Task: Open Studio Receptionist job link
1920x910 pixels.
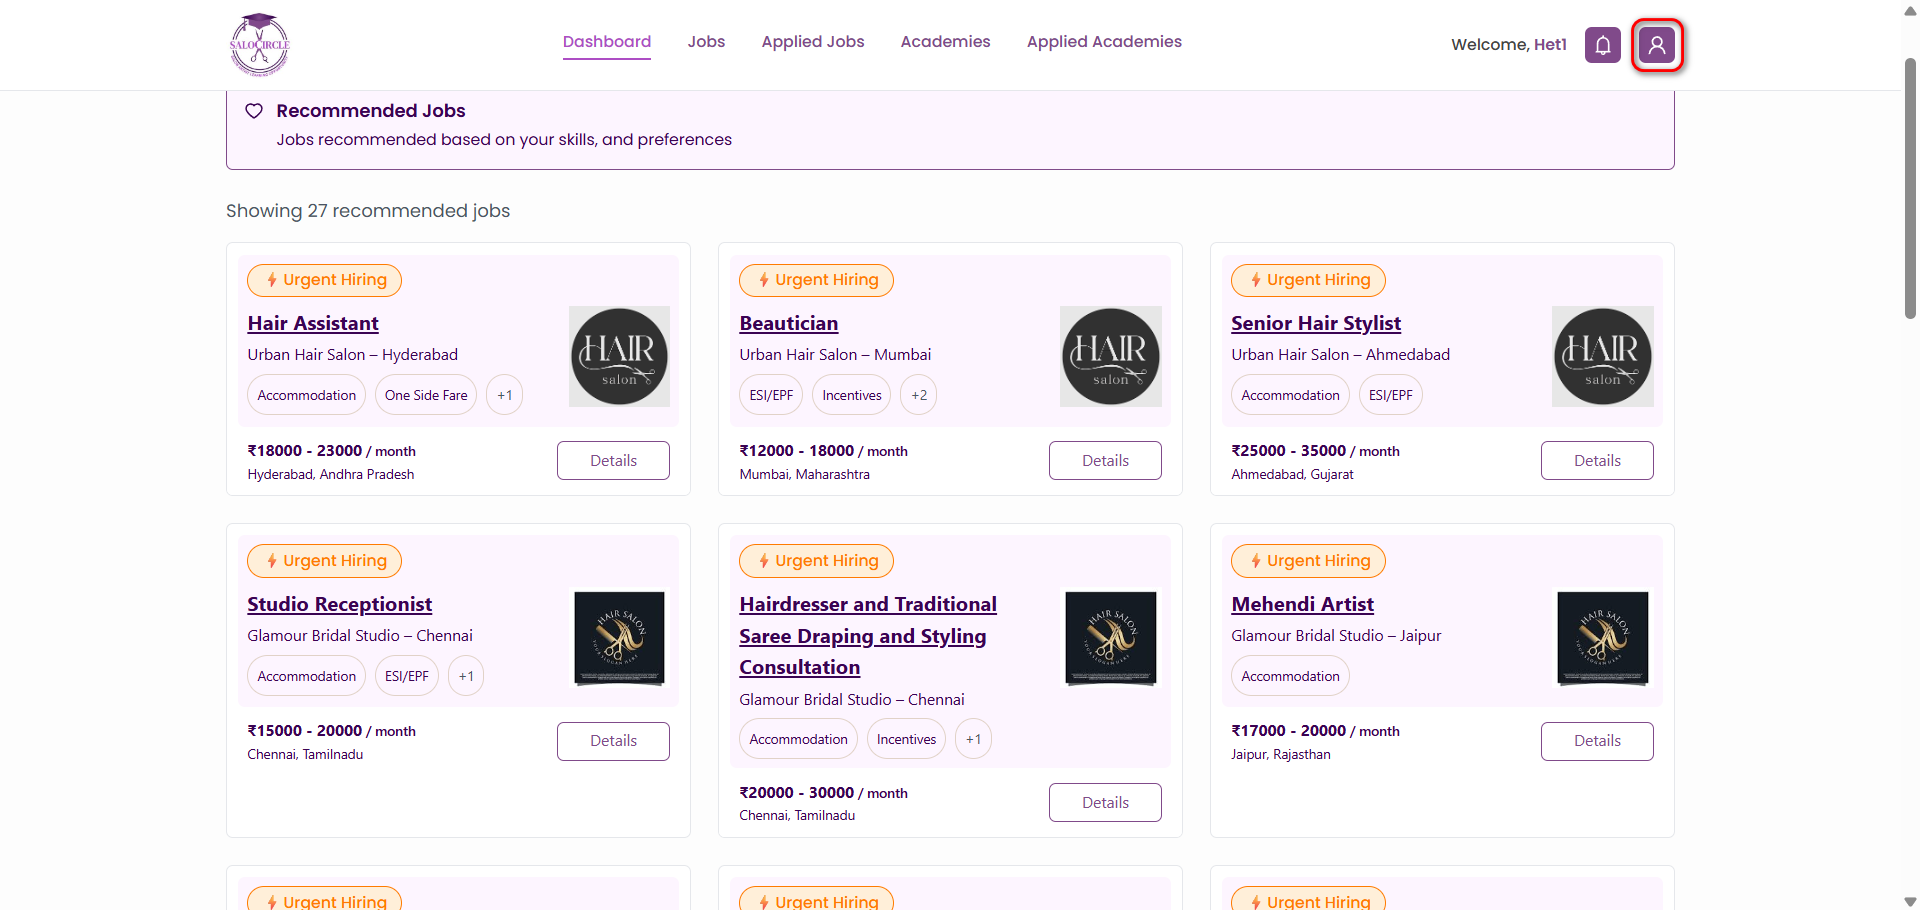Action: [x=340, y=604]
